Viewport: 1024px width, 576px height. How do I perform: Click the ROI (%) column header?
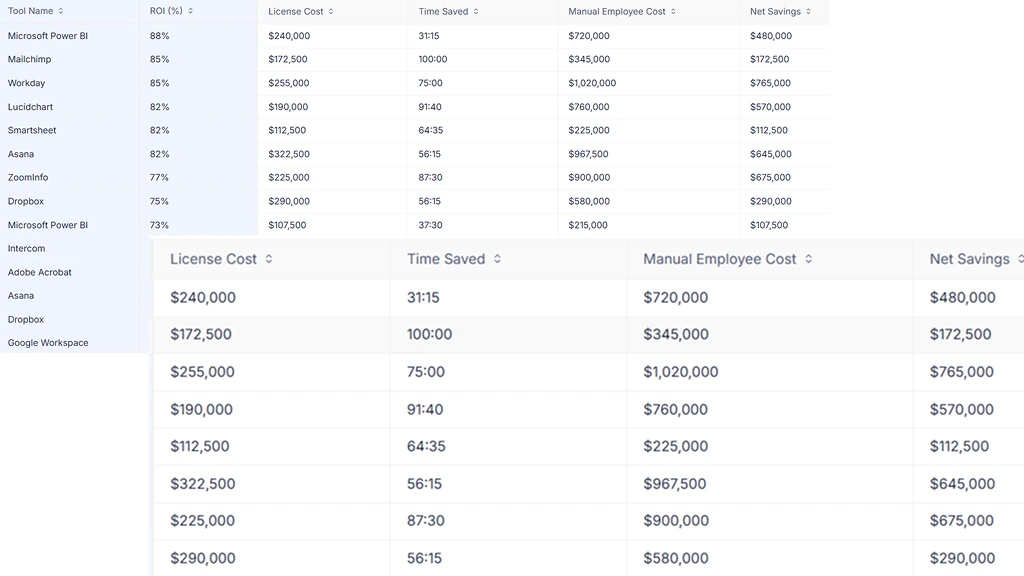(165, 11)
